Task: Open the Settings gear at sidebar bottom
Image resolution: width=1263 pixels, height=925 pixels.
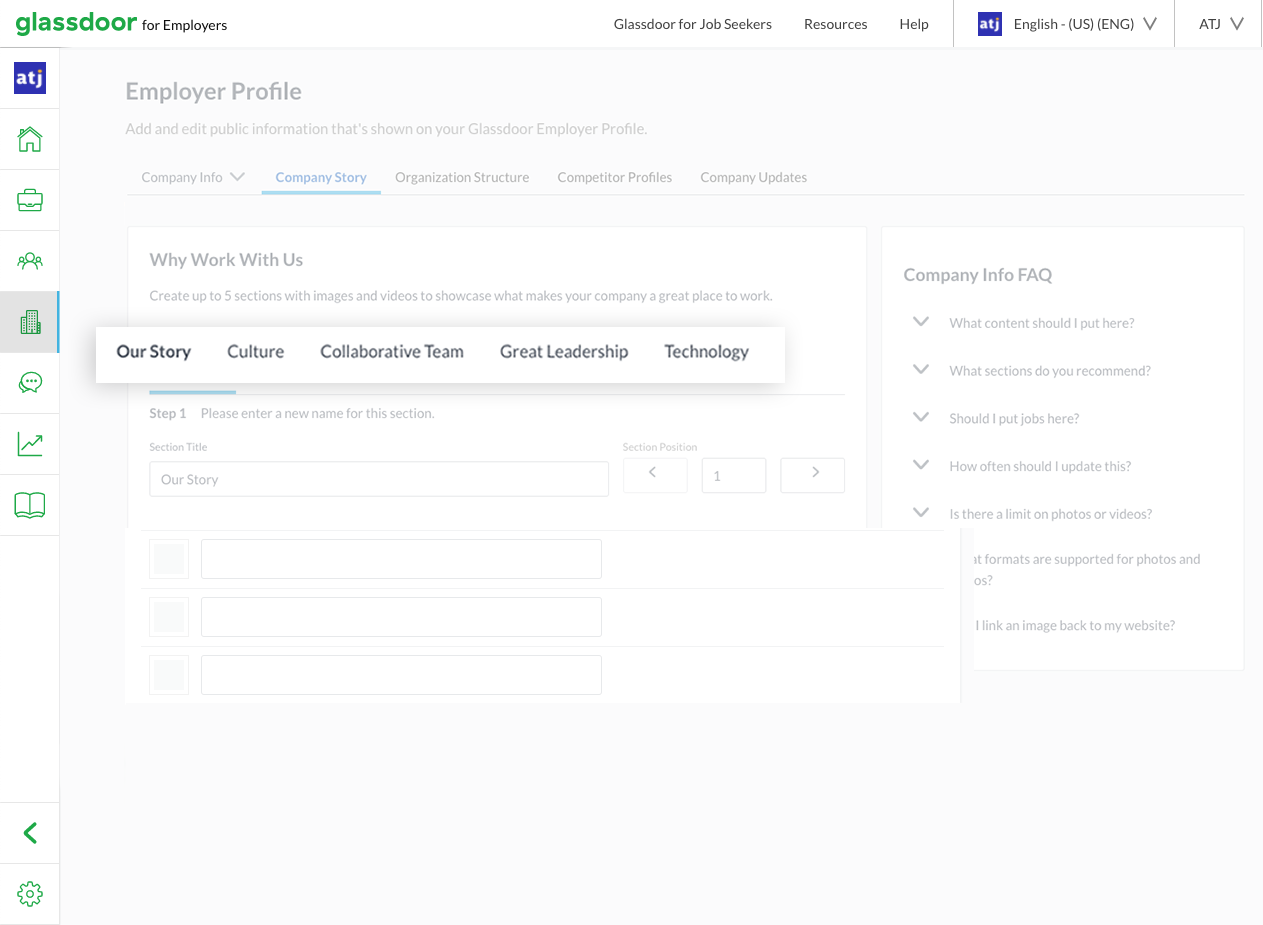Action: click(x=30, y=893)
